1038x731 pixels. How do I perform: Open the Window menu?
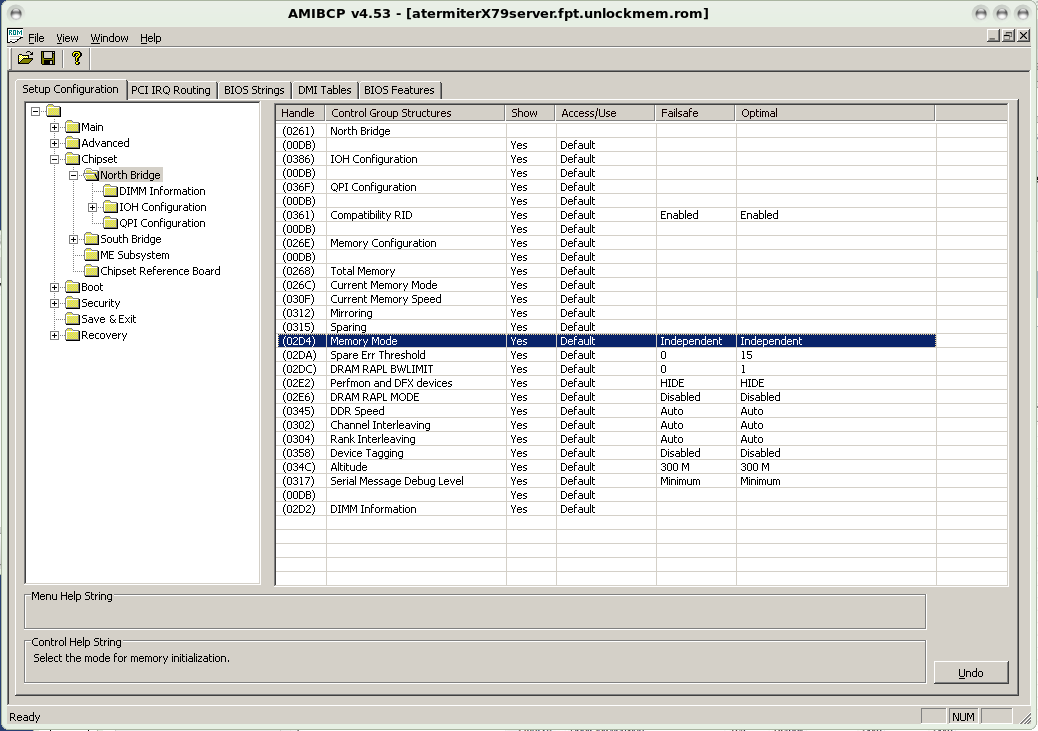point(109,38)
